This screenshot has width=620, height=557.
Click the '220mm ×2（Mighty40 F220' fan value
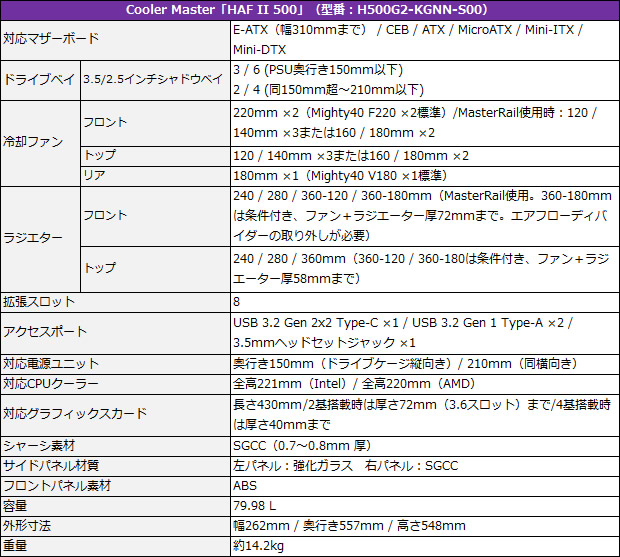click(425, 123)
